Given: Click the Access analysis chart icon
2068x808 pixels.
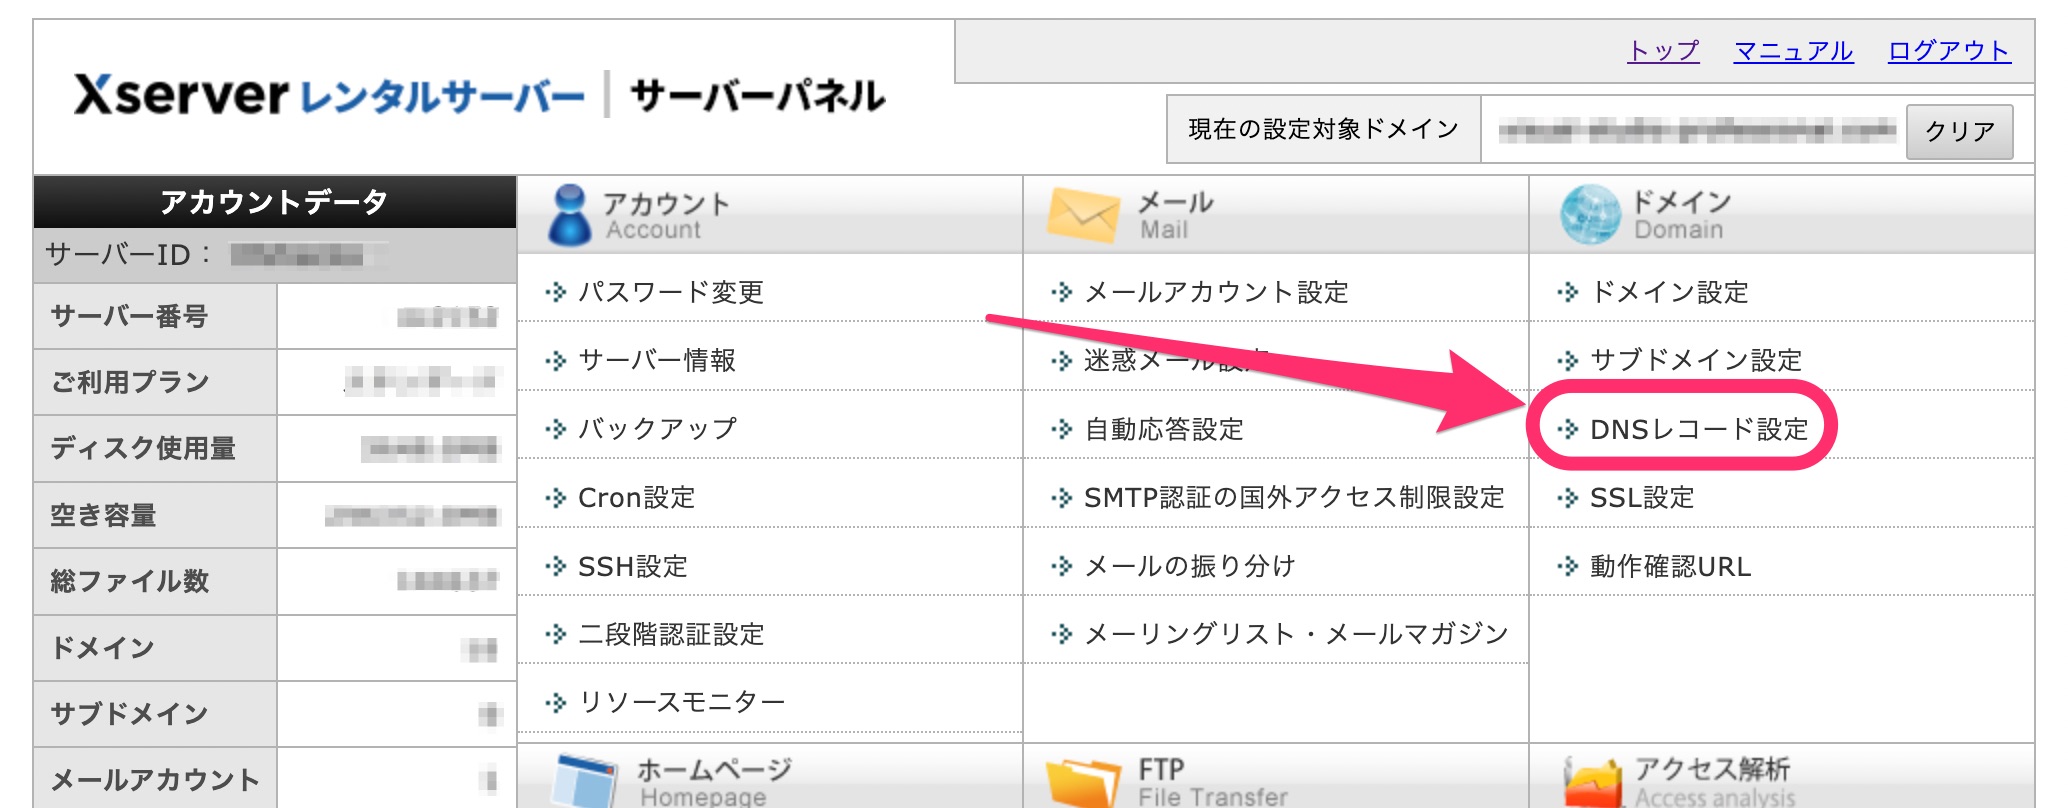Looking at the screenshot, I should pos(1593,783).
